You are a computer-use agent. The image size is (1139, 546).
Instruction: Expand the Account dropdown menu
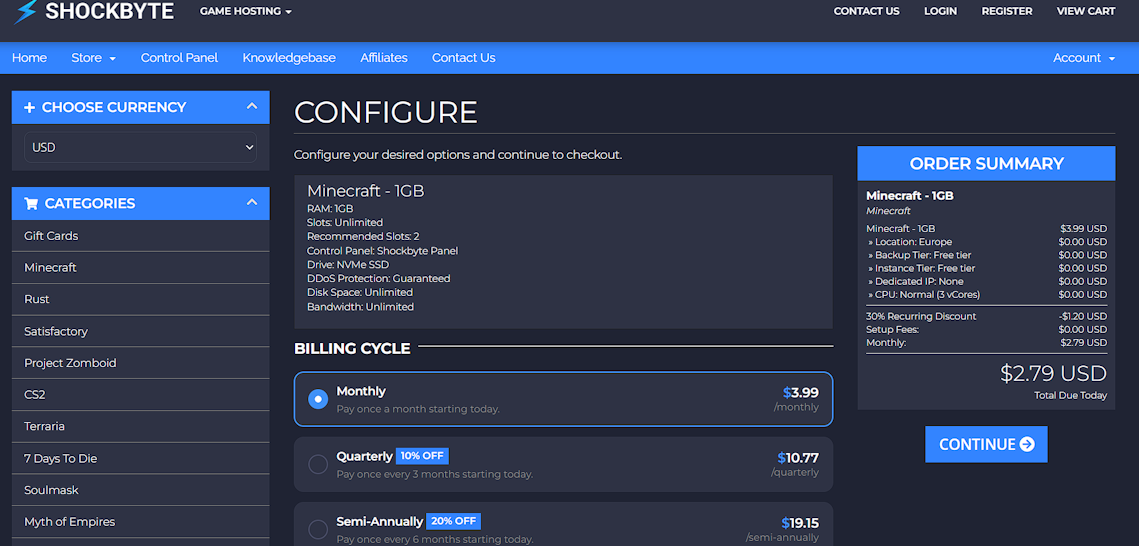click(x=1084, y=58)
